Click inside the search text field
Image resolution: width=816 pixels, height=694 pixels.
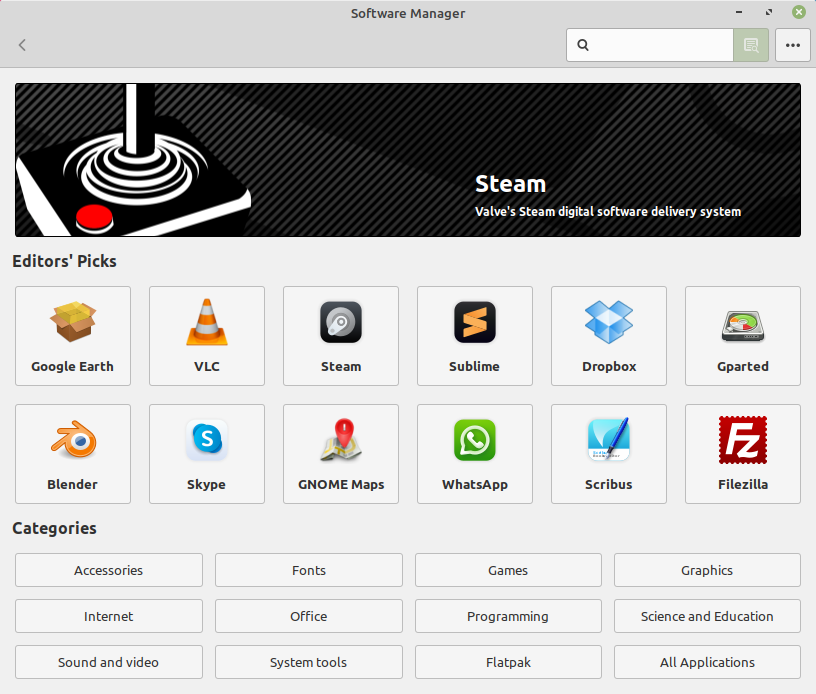coord(650,45)
